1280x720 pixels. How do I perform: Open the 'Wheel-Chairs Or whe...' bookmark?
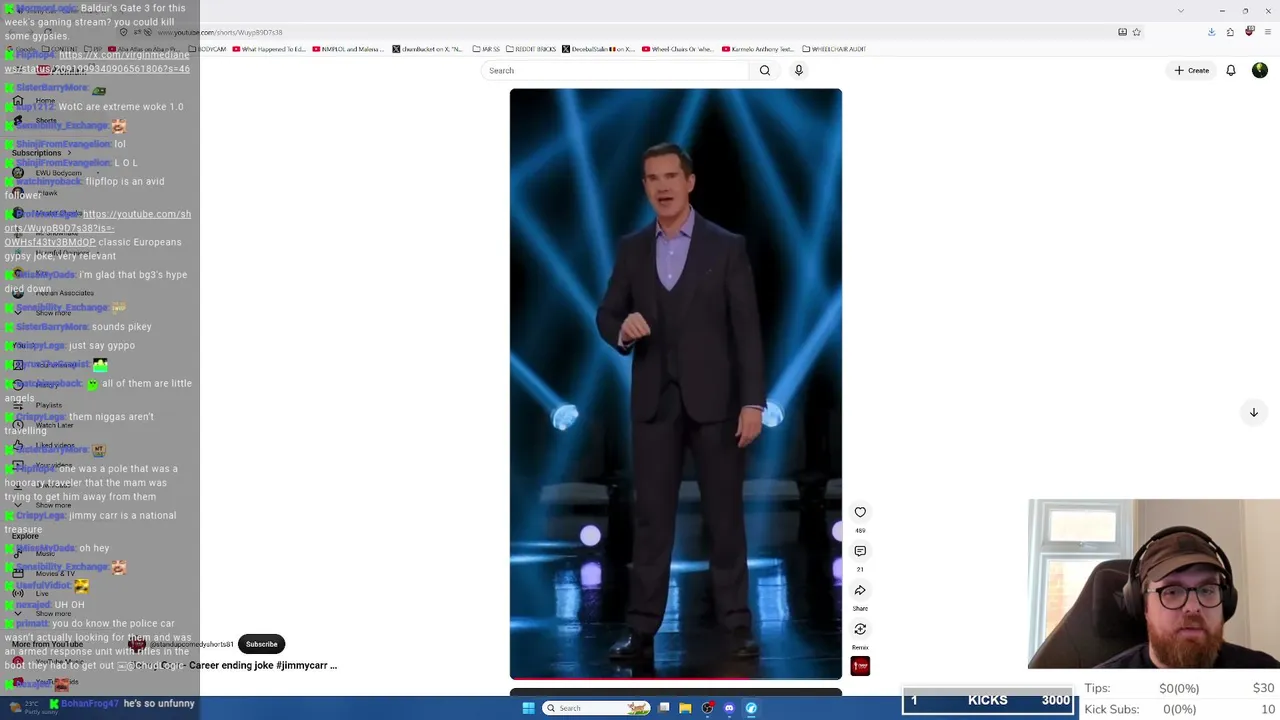[x=677, y=49]
